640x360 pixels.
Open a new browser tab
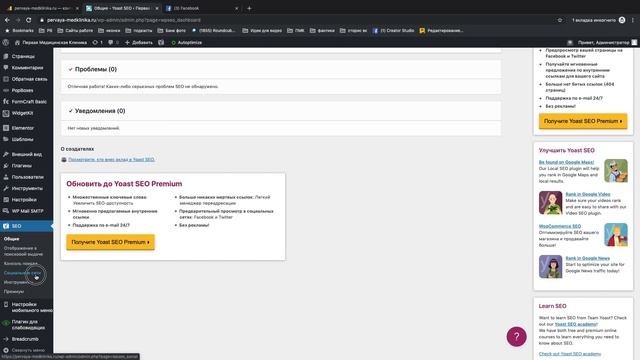[x=249, y=8]
